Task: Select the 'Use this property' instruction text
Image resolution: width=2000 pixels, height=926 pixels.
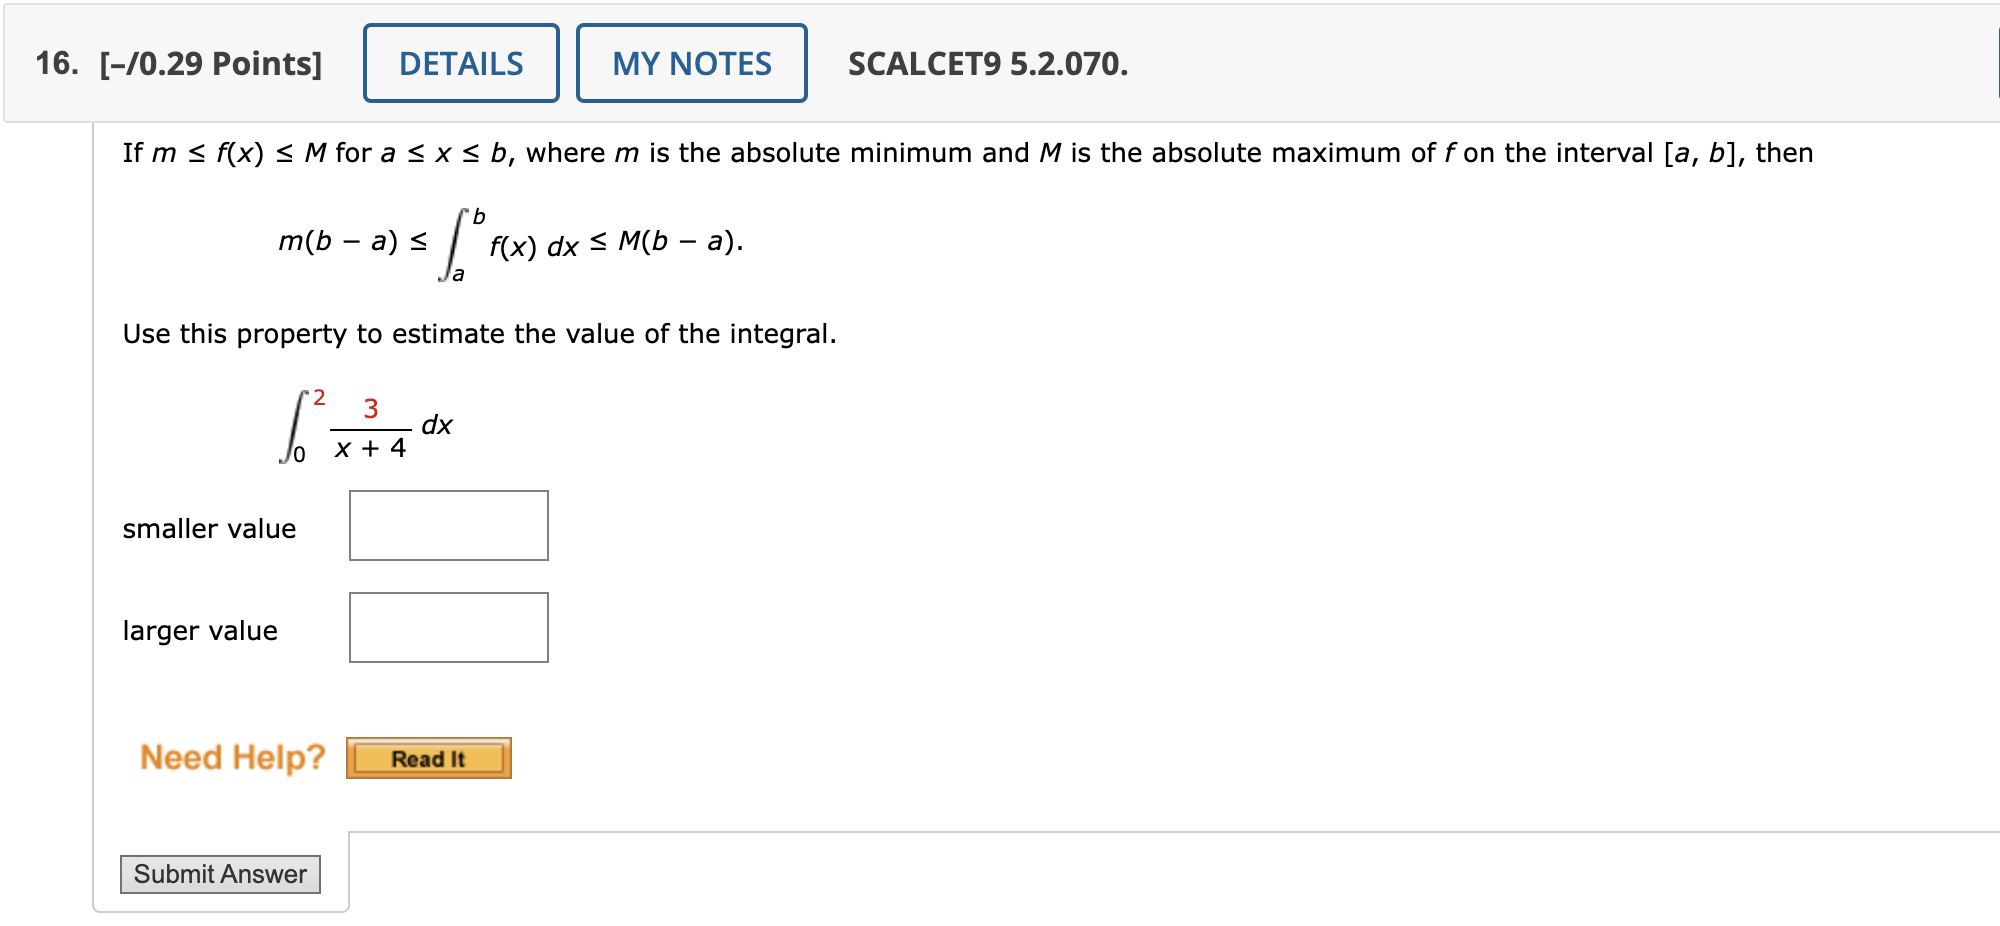Action: point(478,334)
